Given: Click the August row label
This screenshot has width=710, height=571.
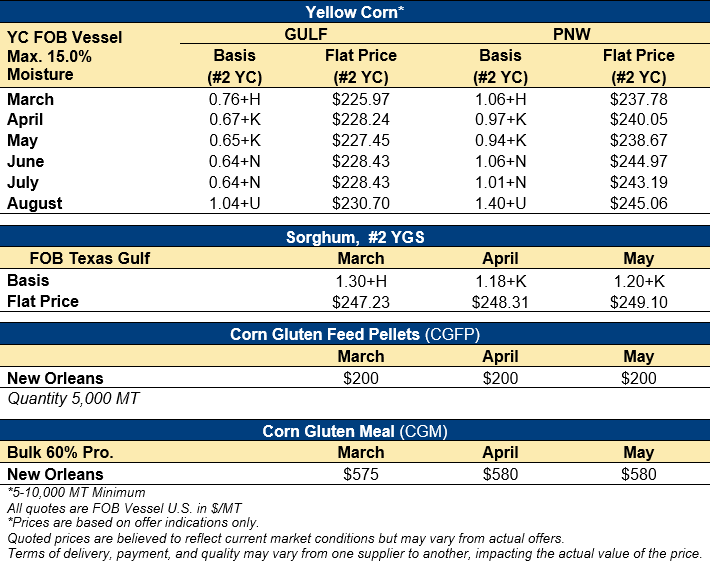Looking at the screenshot, I should [x=35, y=203].
